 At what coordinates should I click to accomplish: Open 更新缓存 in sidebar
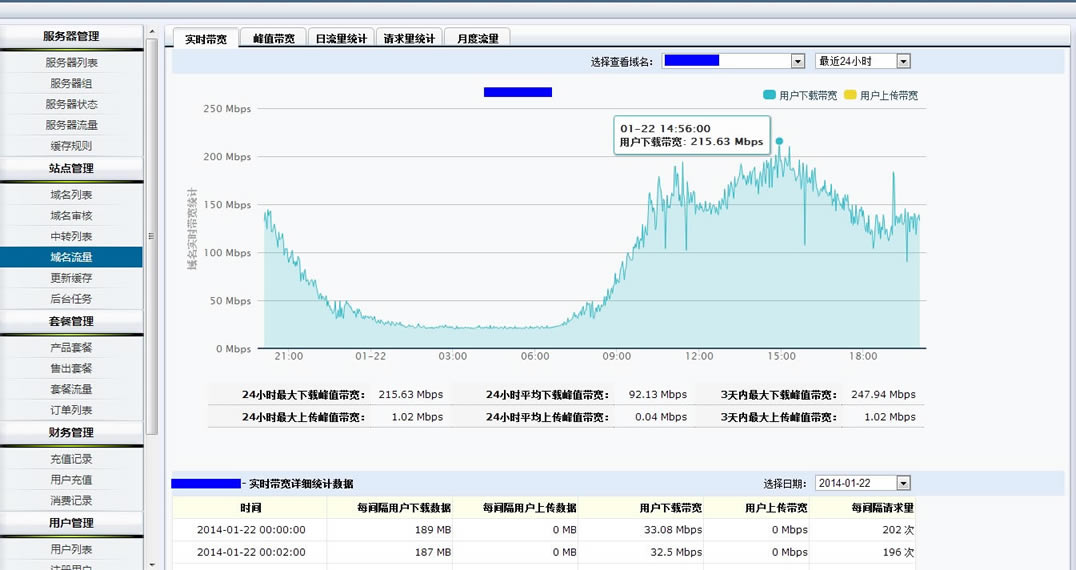point(71,278)
